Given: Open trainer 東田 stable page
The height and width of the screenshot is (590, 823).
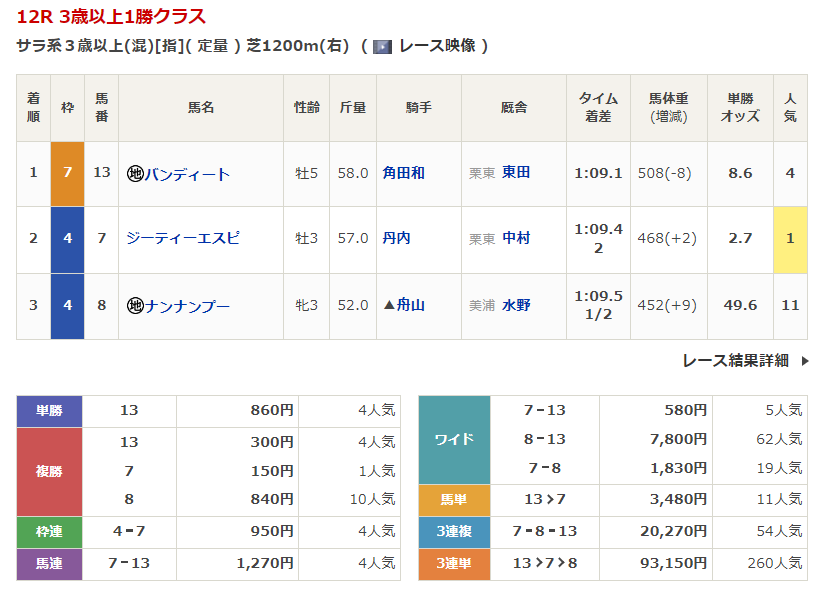Looking at the screenshot, I should pyautogui.click(x=516, y=172).
